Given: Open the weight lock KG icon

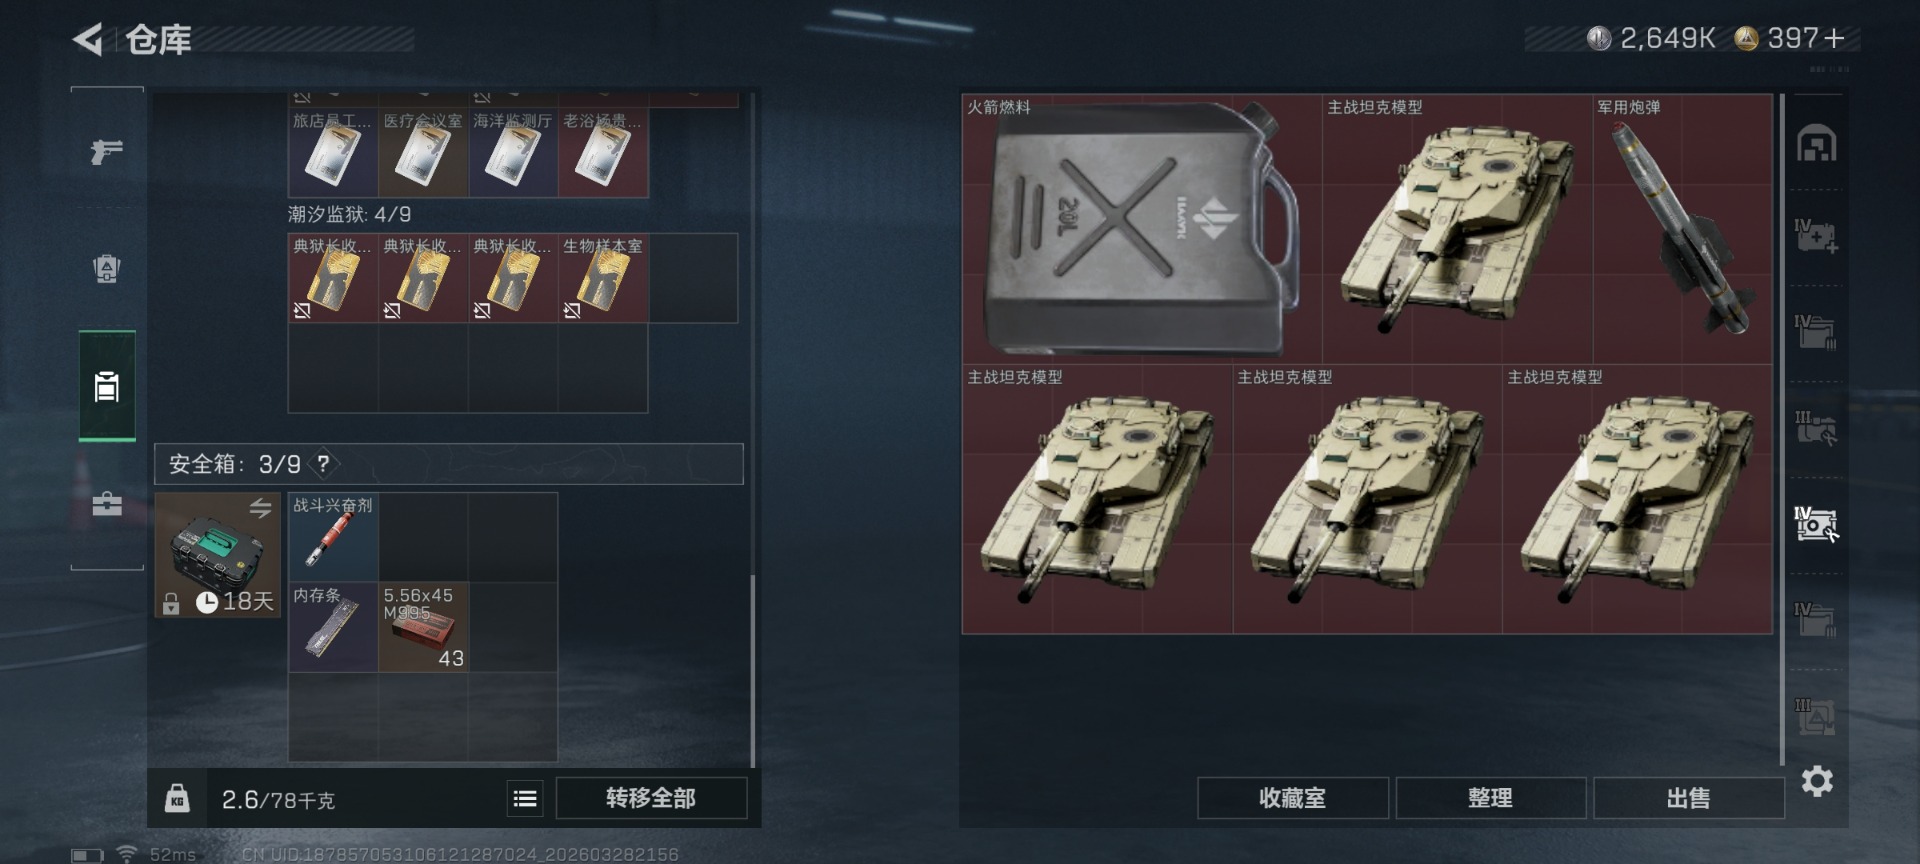Looking at the screenshot, I should tap(177, 798).
